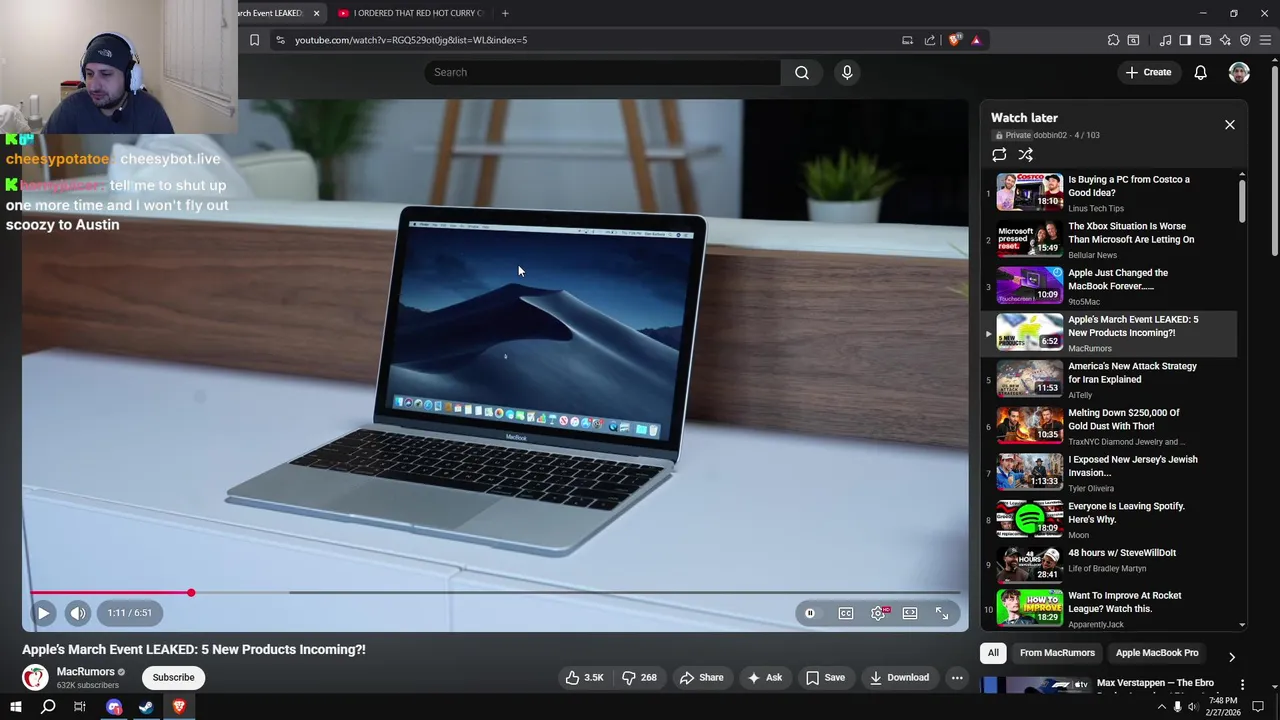Open options for the Max Verstappen video
This screenshot has height=720, width=1280.
pyautogui.click(x=1242, y=685)
